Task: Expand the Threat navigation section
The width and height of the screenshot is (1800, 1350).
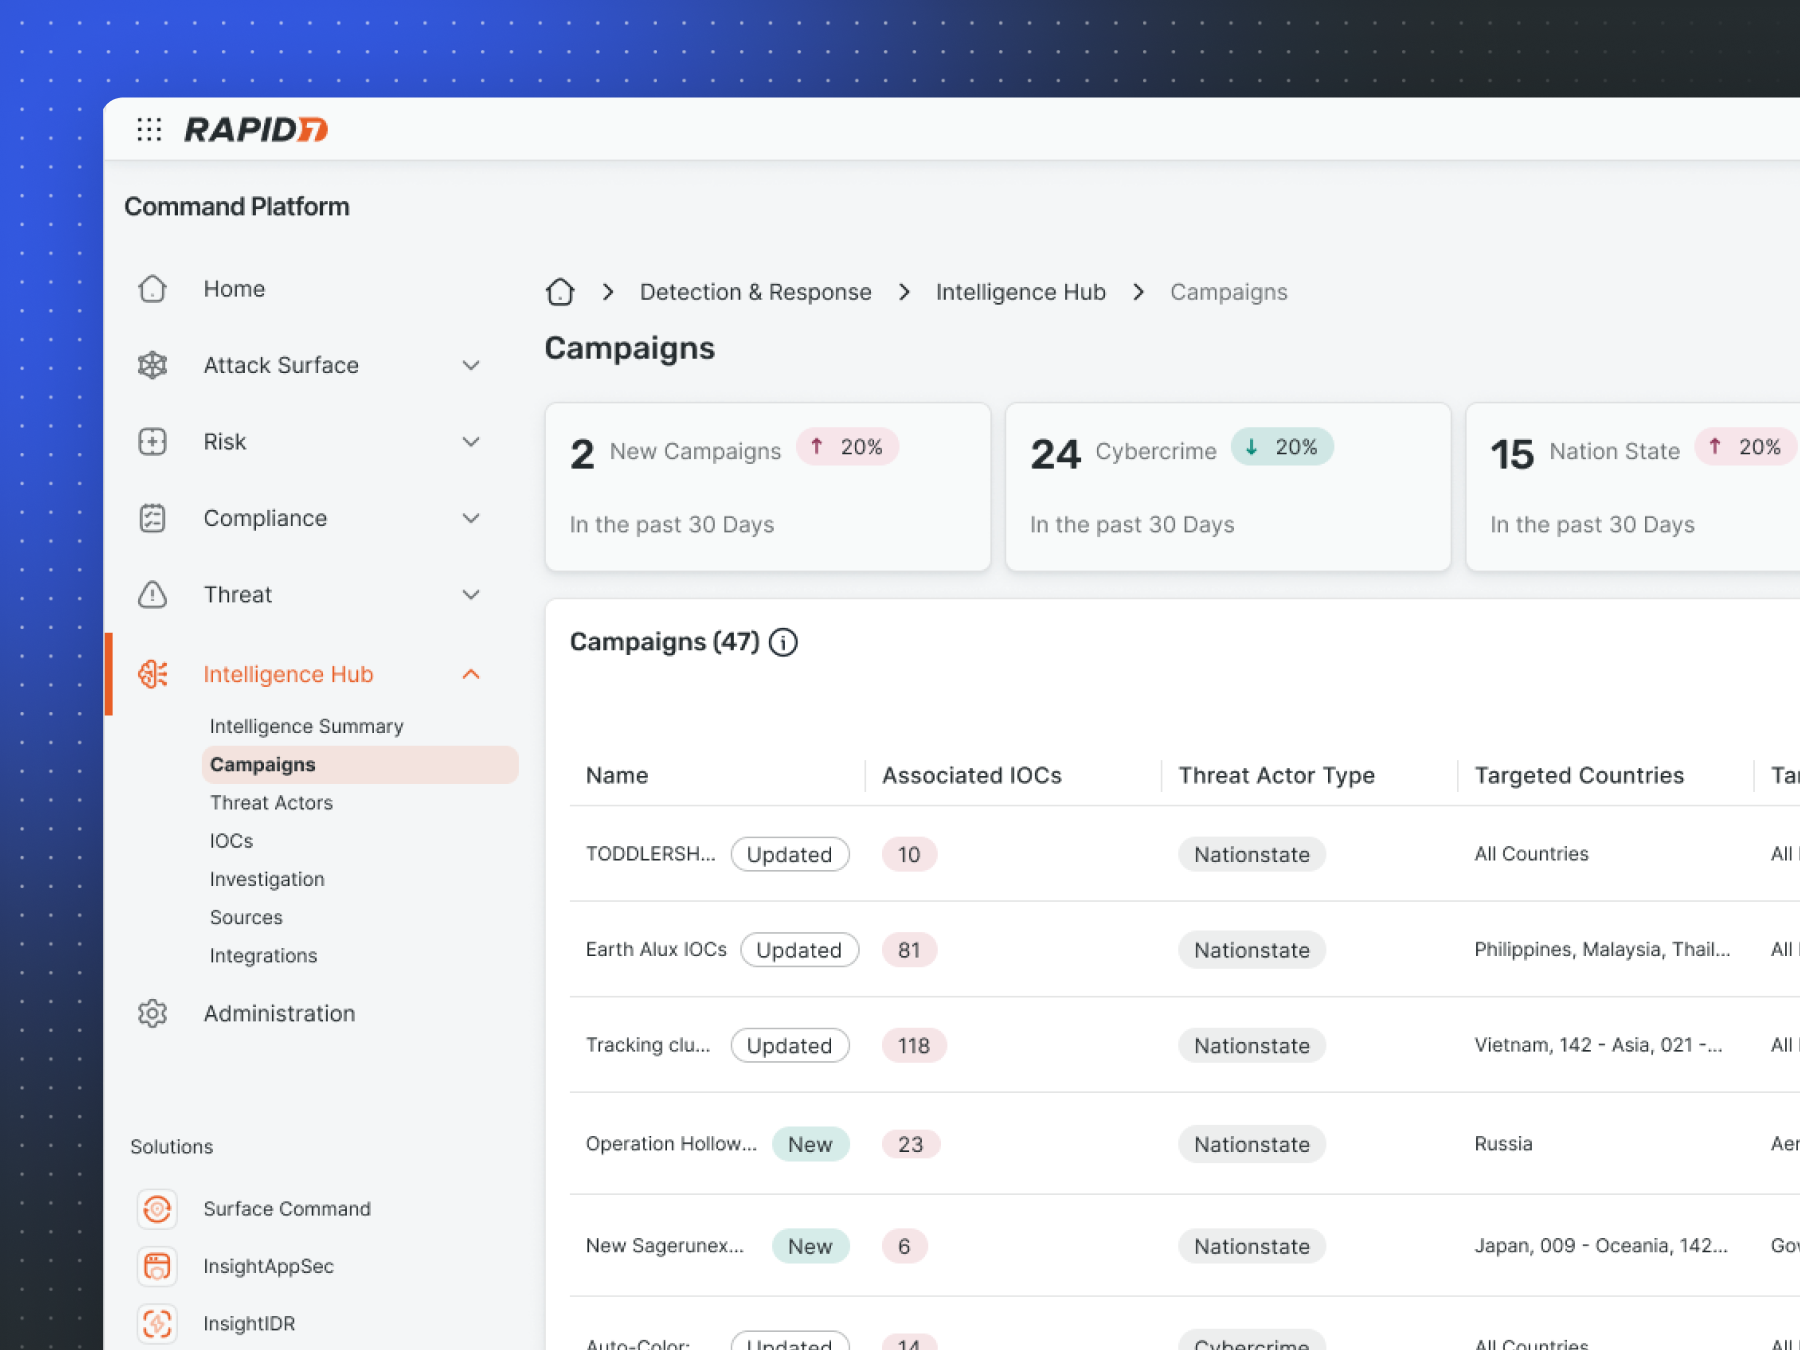Action: pyautogui.click(x=471, y=595)
